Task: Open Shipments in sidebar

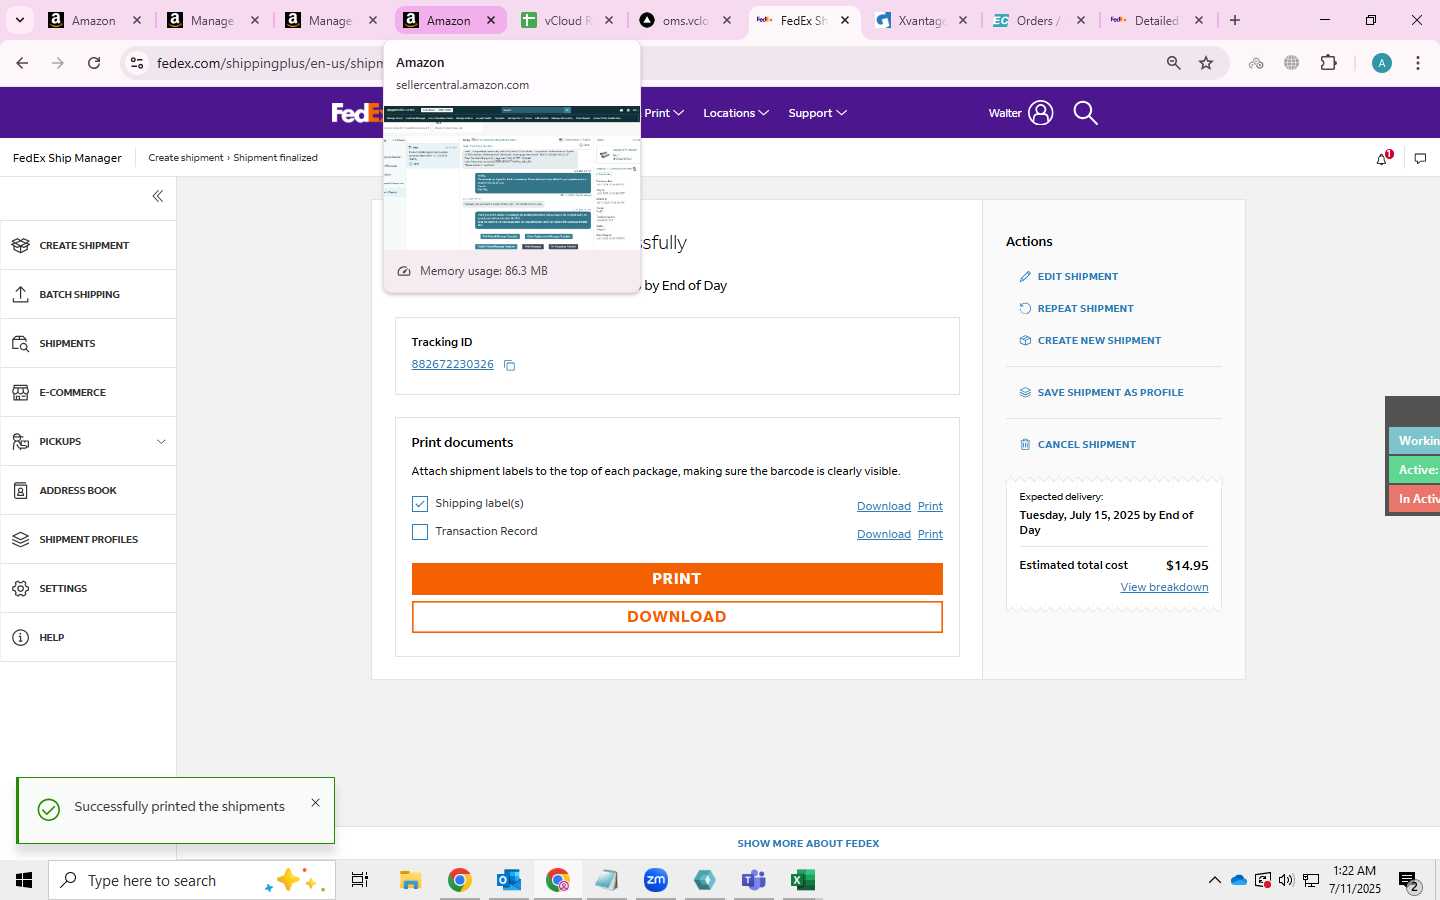Action: click(x=88, y=343)
